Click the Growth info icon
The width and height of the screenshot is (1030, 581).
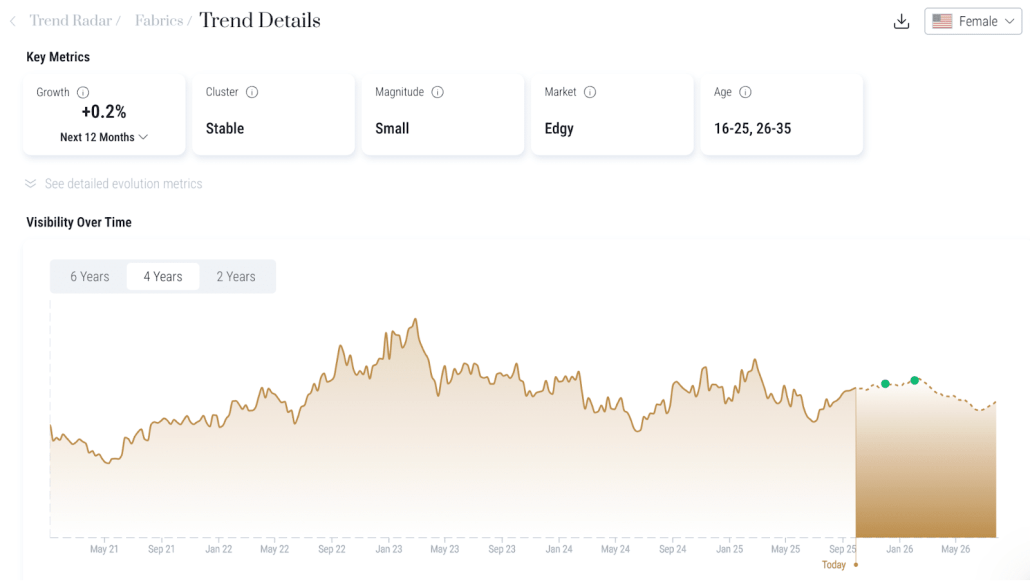[83, 92]
